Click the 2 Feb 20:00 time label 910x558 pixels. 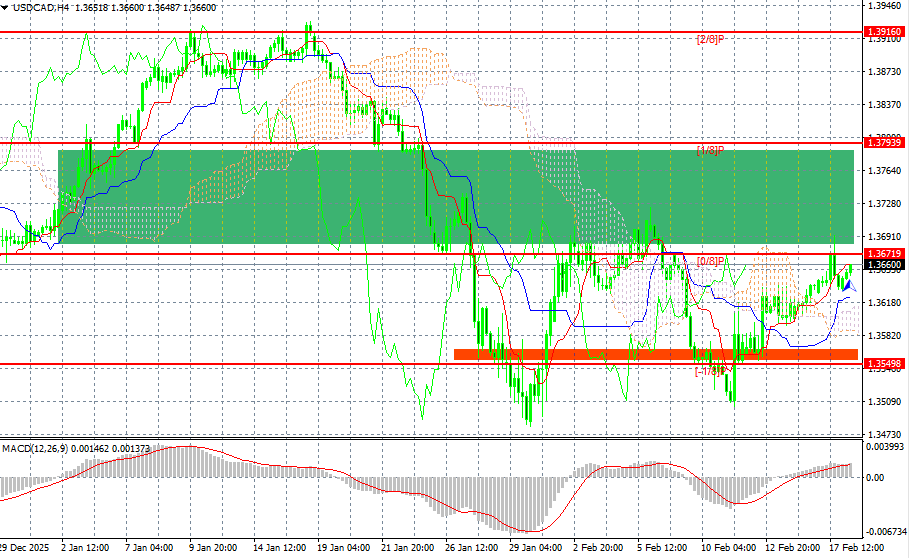(598, 548)
